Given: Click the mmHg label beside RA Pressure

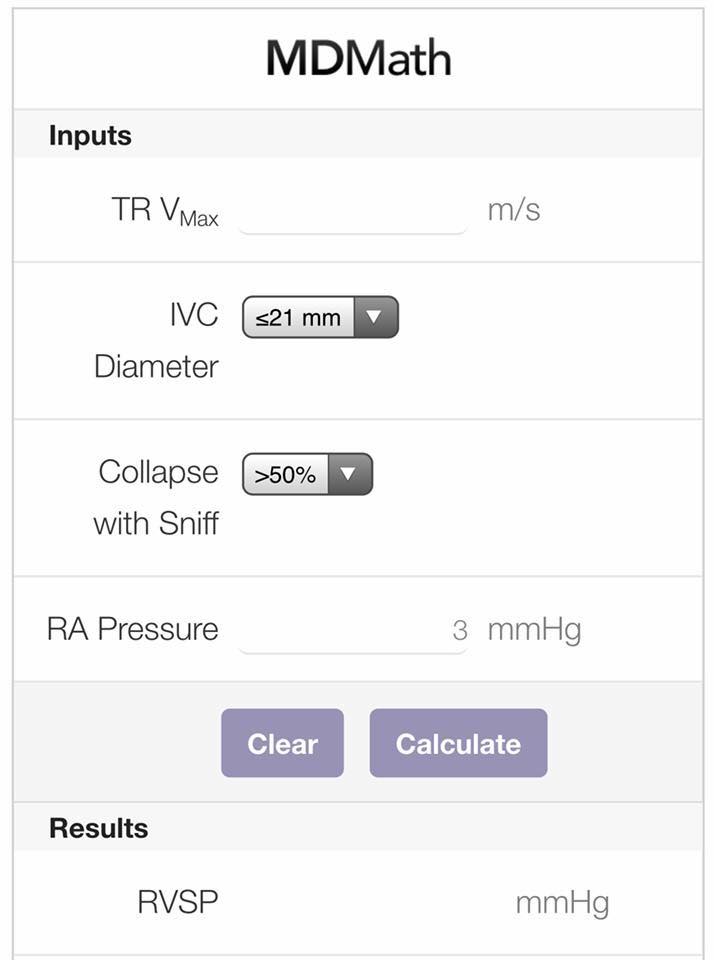Looking at the screenshot, I should pos(533,630).
